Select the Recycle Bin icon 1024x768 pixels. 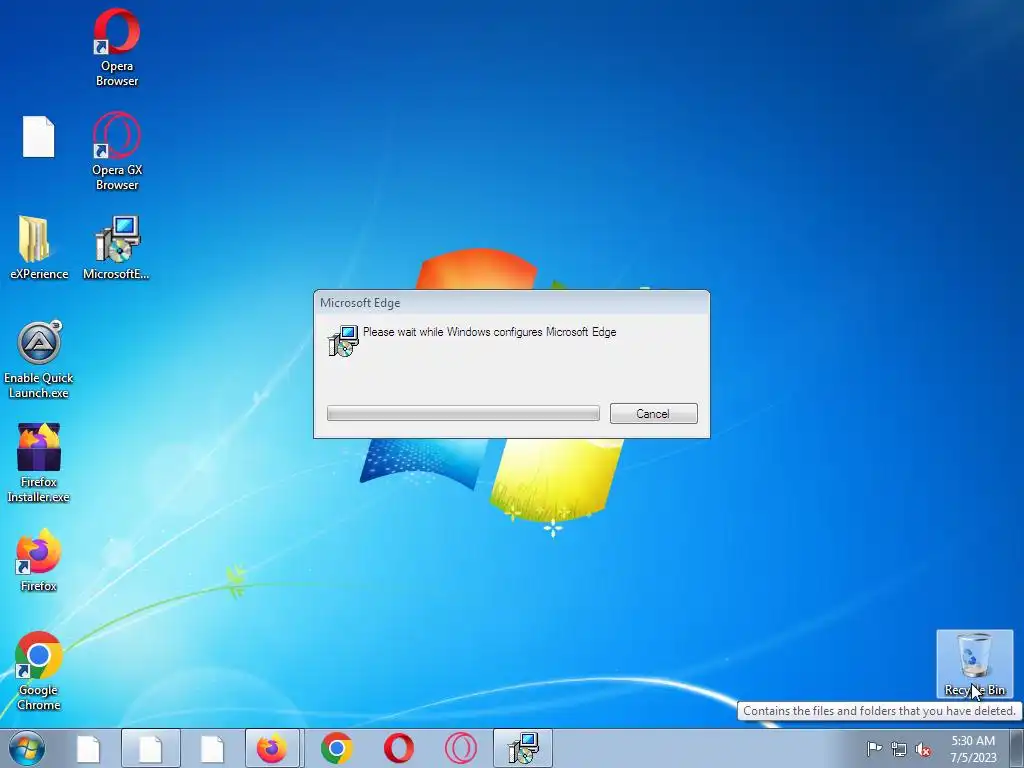[x=974, y=664]
